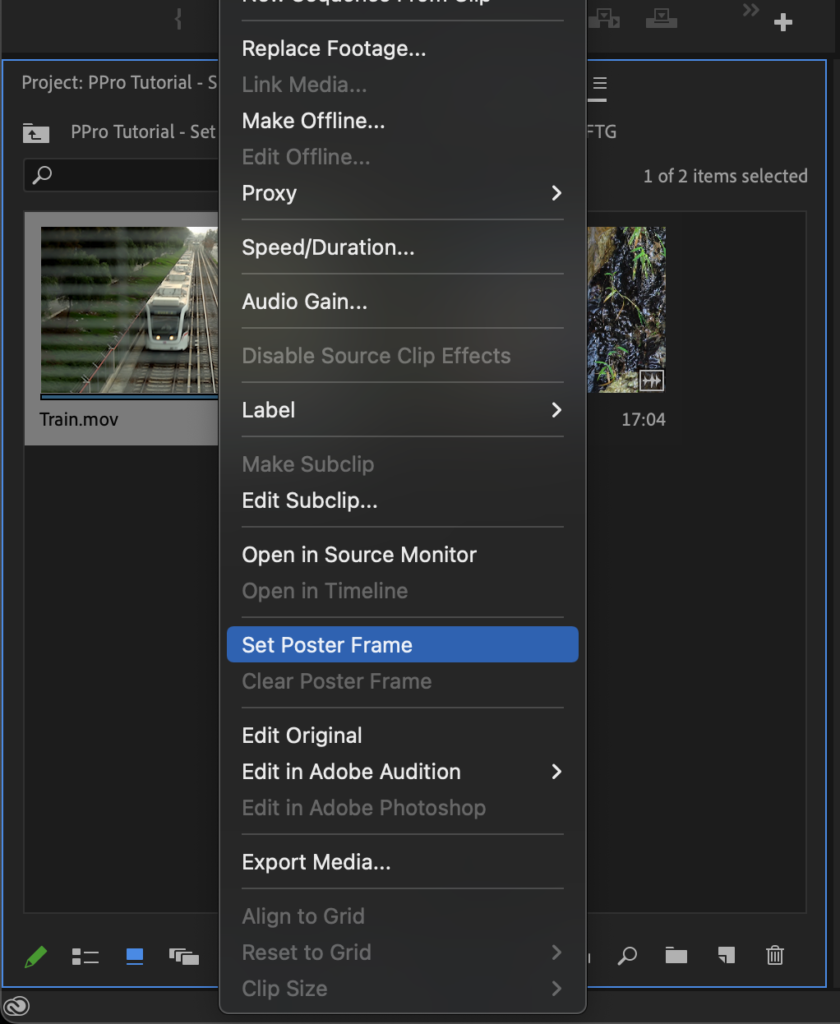Image resolution: width=840 pixels, height=1024 pixels.
Task: Expand Label submenu chevron
Action: (x=556, y=410)
